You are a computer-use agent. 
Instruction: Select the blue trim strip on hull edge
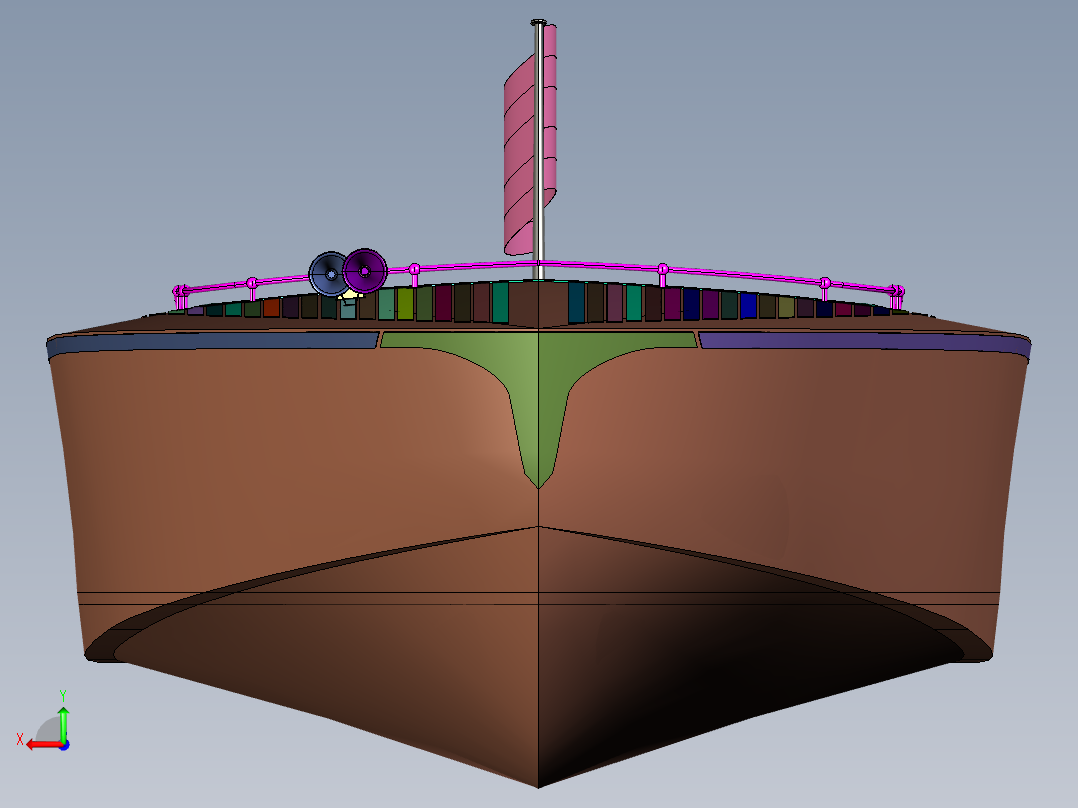coord(212,343)
